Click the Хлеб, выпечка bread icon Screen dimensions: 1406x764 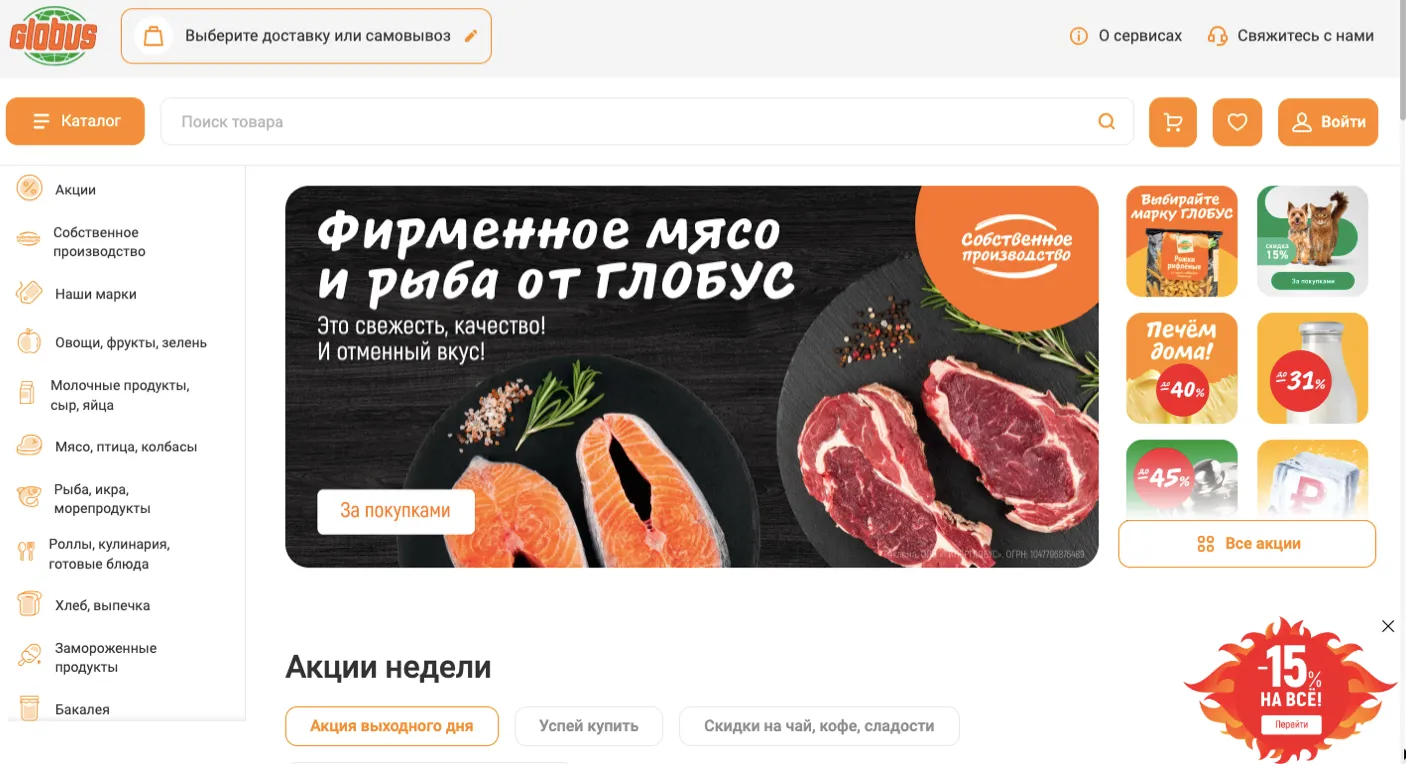(x=29, y=604)
